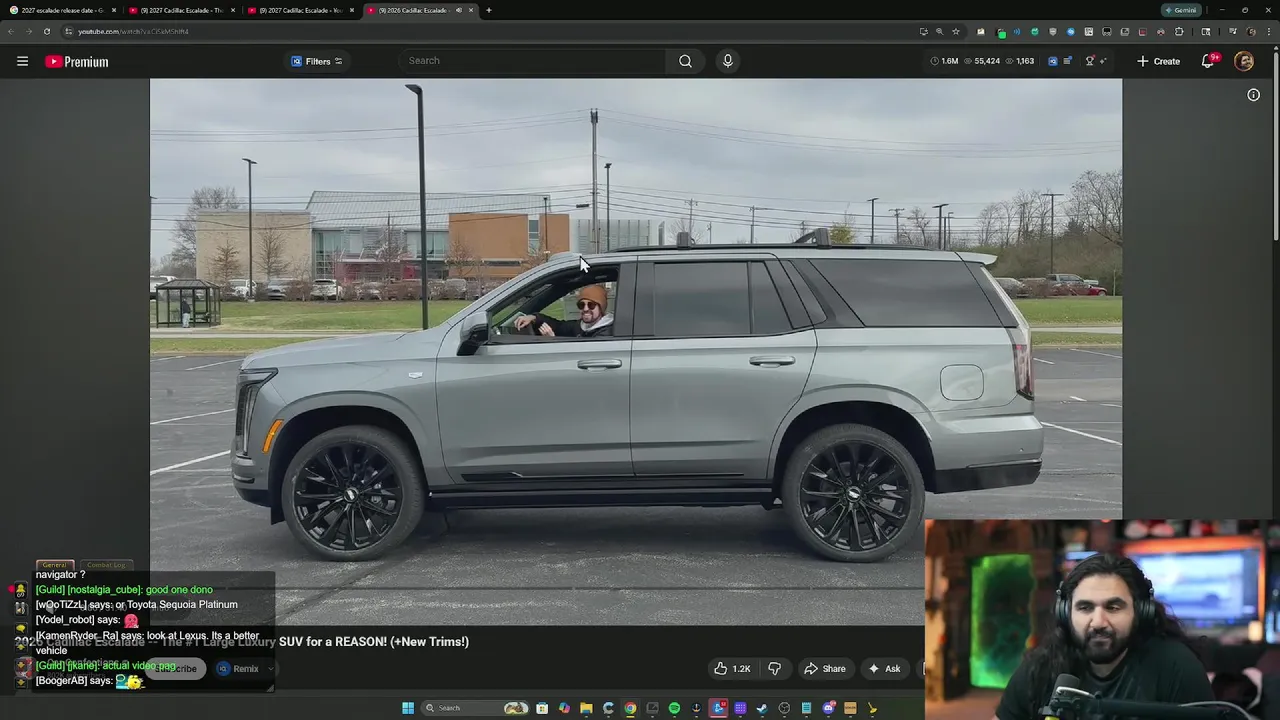This screenshot has width=1280, height=720.
Task: Click the YouTube search input field
Action: (x=534, y=61)
